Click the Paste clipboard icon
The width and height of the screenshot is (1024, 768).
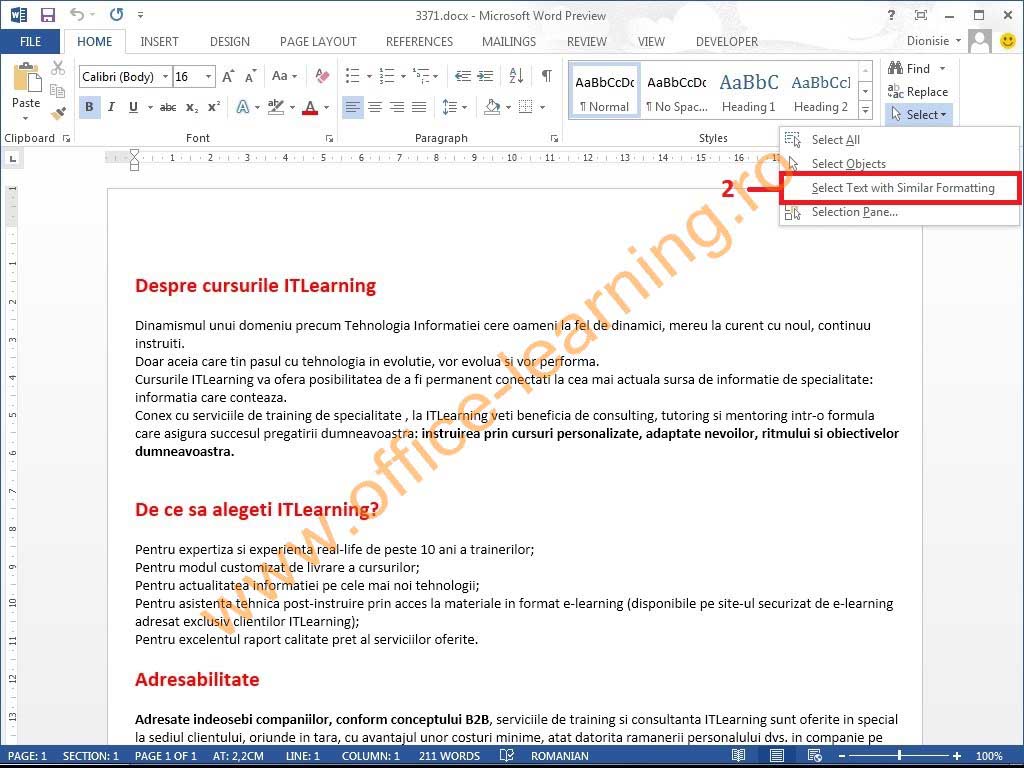coord(27,78)
